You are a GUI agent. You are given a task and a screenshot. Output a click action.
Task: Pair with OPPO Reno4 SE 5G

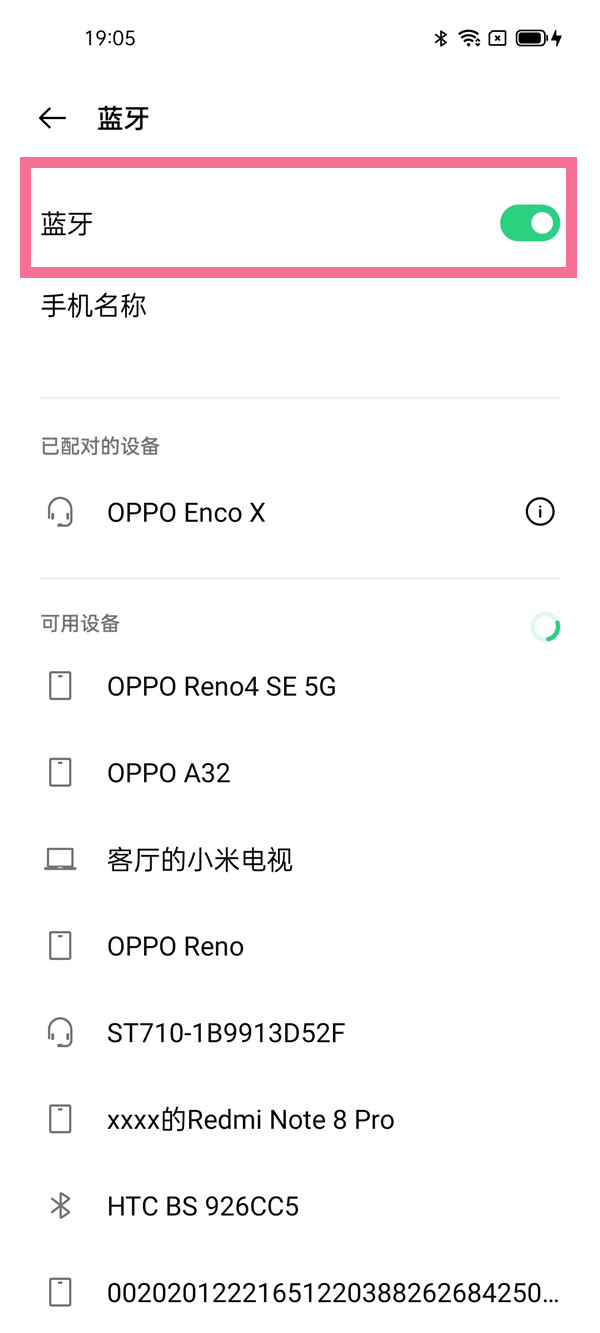pyautogui.click(x=221, y=687)
